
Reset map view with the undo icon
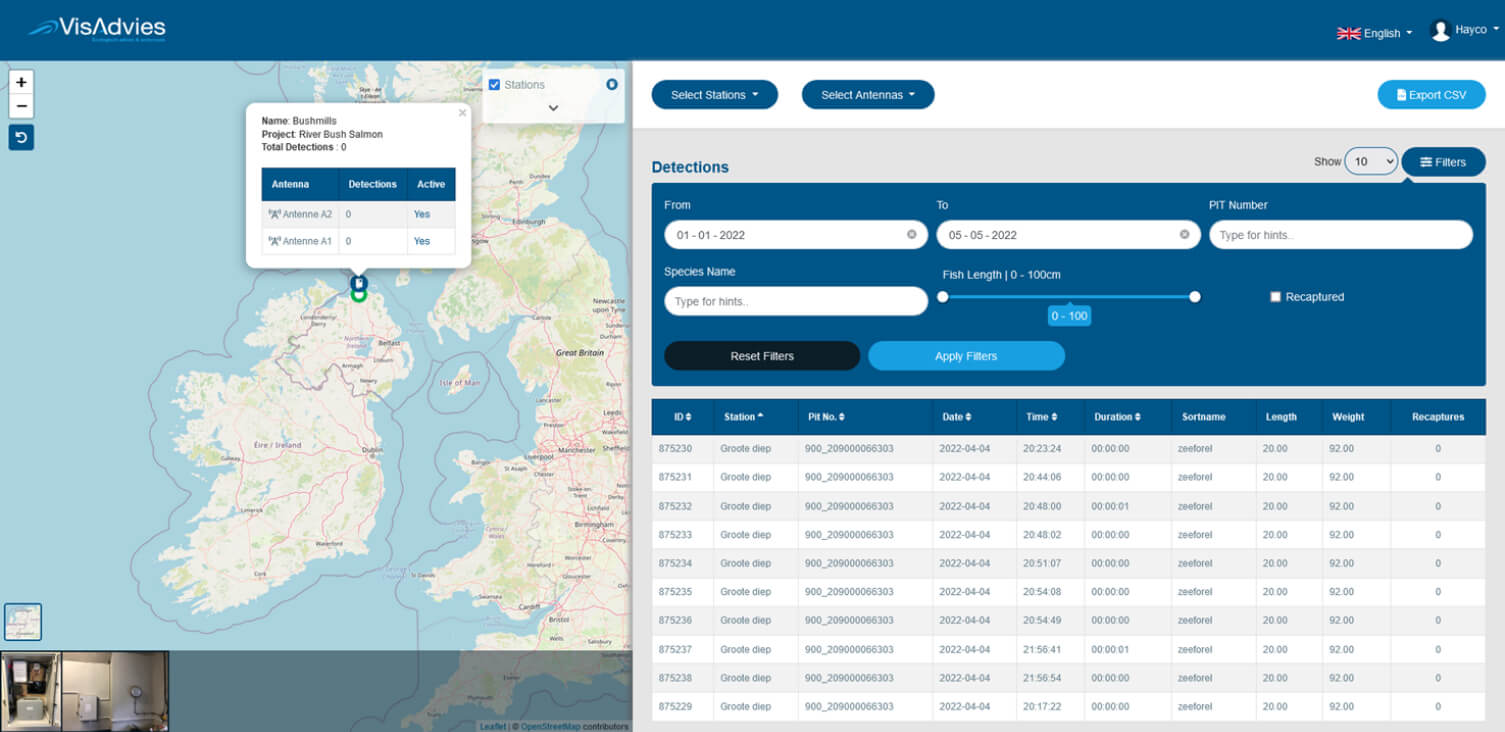(21, 138)
